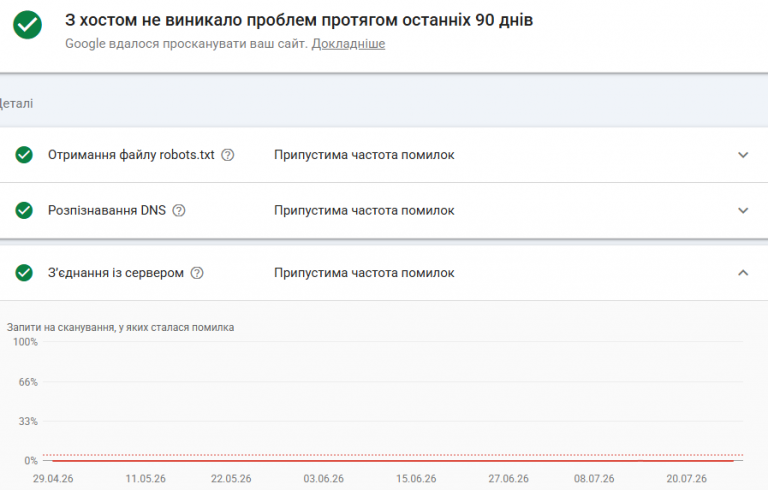Open help icon next to З'єднання із сервером
Viewport: 768px width, 490px height.
(197, 273)
